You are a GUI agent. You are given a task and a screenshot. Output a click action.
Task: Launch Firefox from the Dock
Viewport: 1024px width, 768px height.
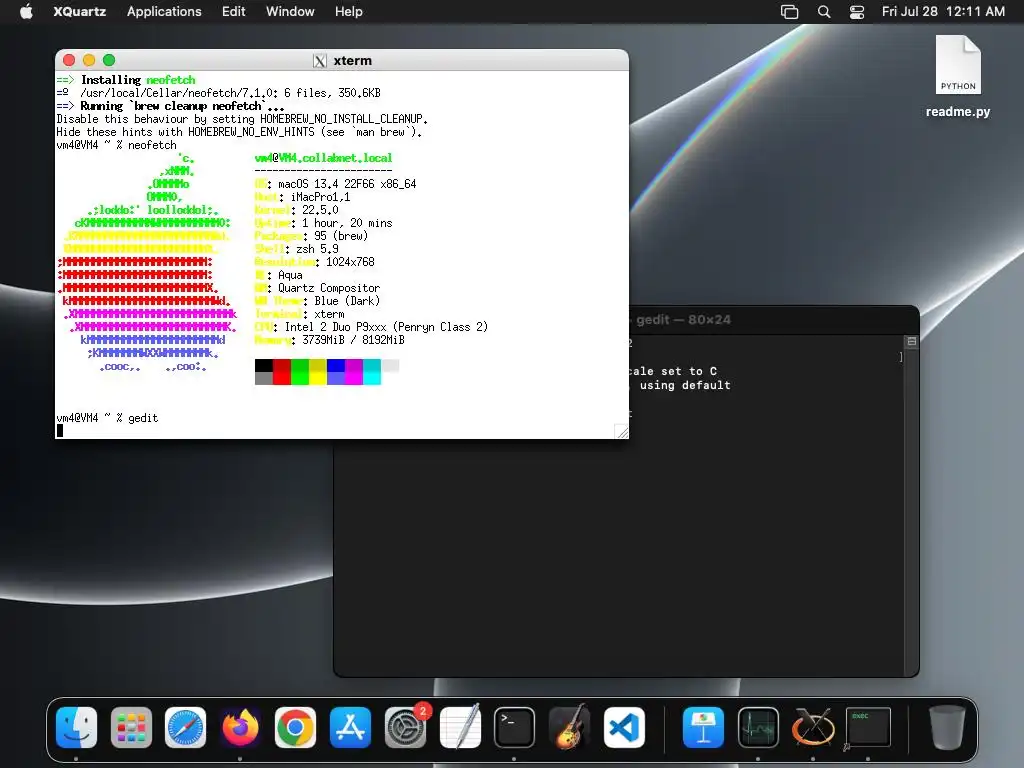pyautogui.click(x=240, y=727)
